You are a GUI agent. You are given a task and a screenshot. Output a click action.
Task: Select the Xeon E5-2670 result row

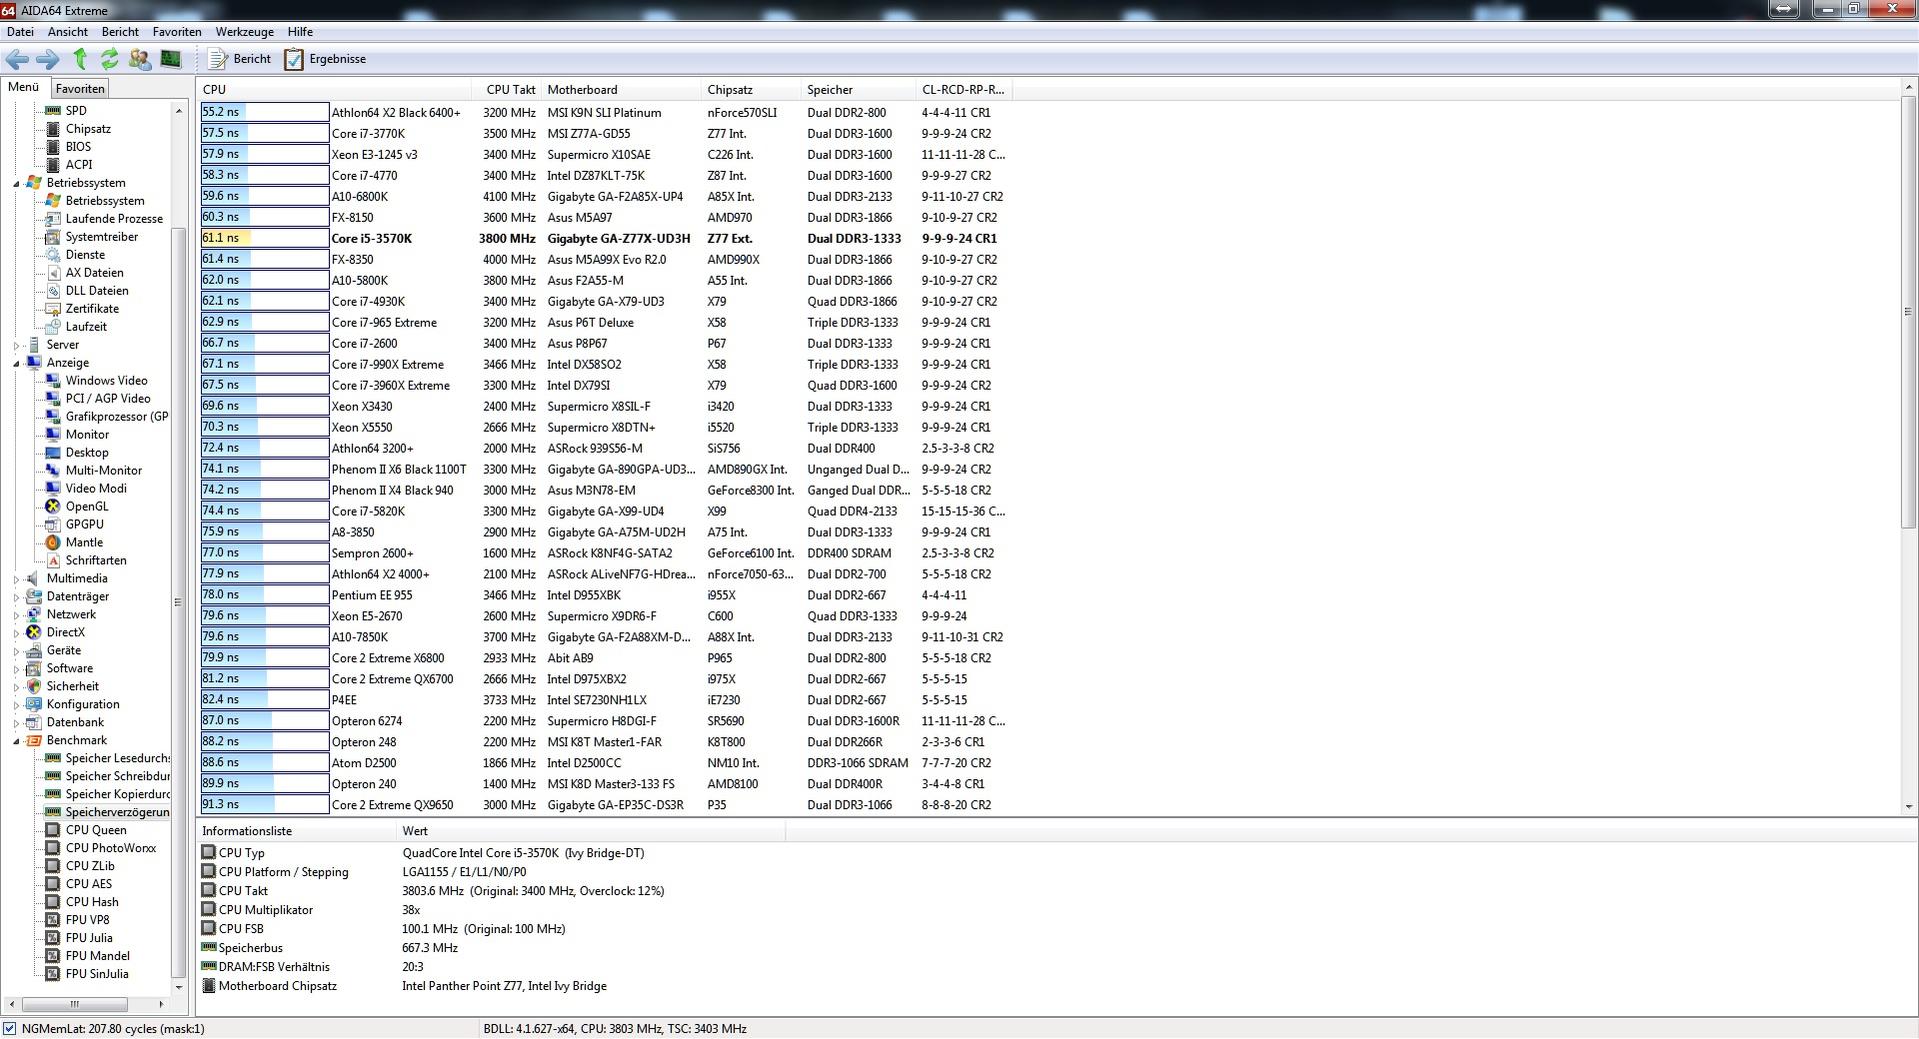(x=604, y=616)
